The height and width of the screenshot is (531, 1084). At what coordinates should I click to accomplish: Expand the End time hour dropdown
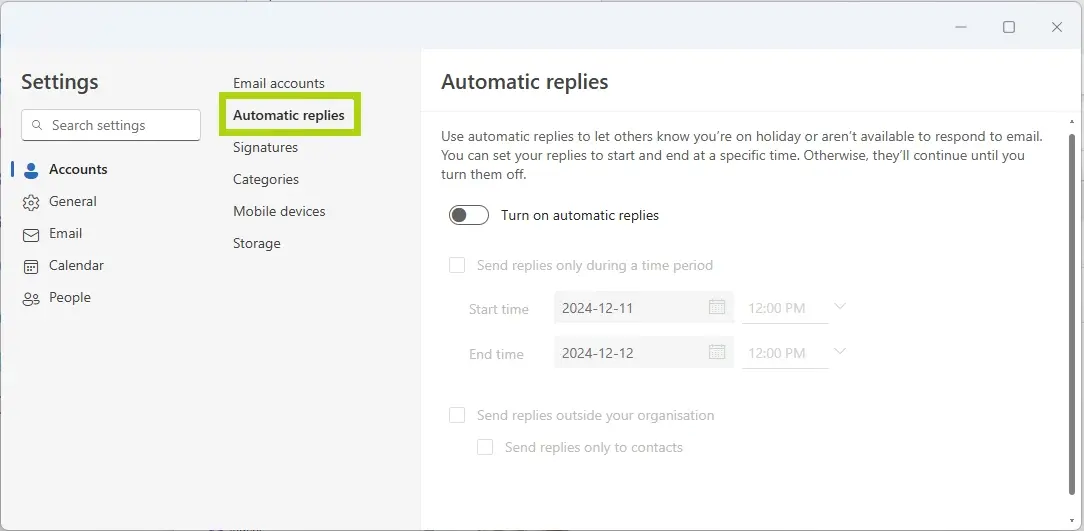(x=839, y=352)
